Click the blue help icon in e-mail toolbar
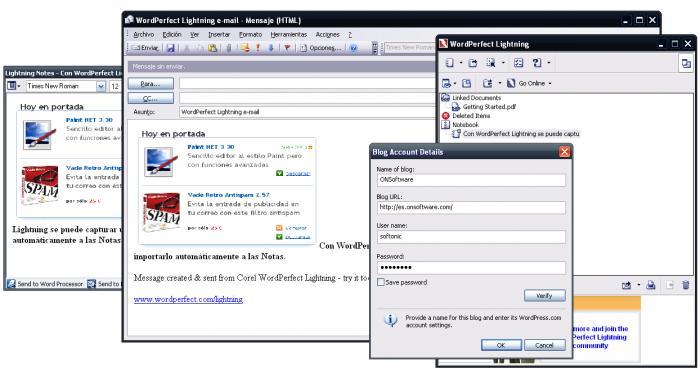Image resolution: width=700 pixels, height=370 pixels. [353, 48]
